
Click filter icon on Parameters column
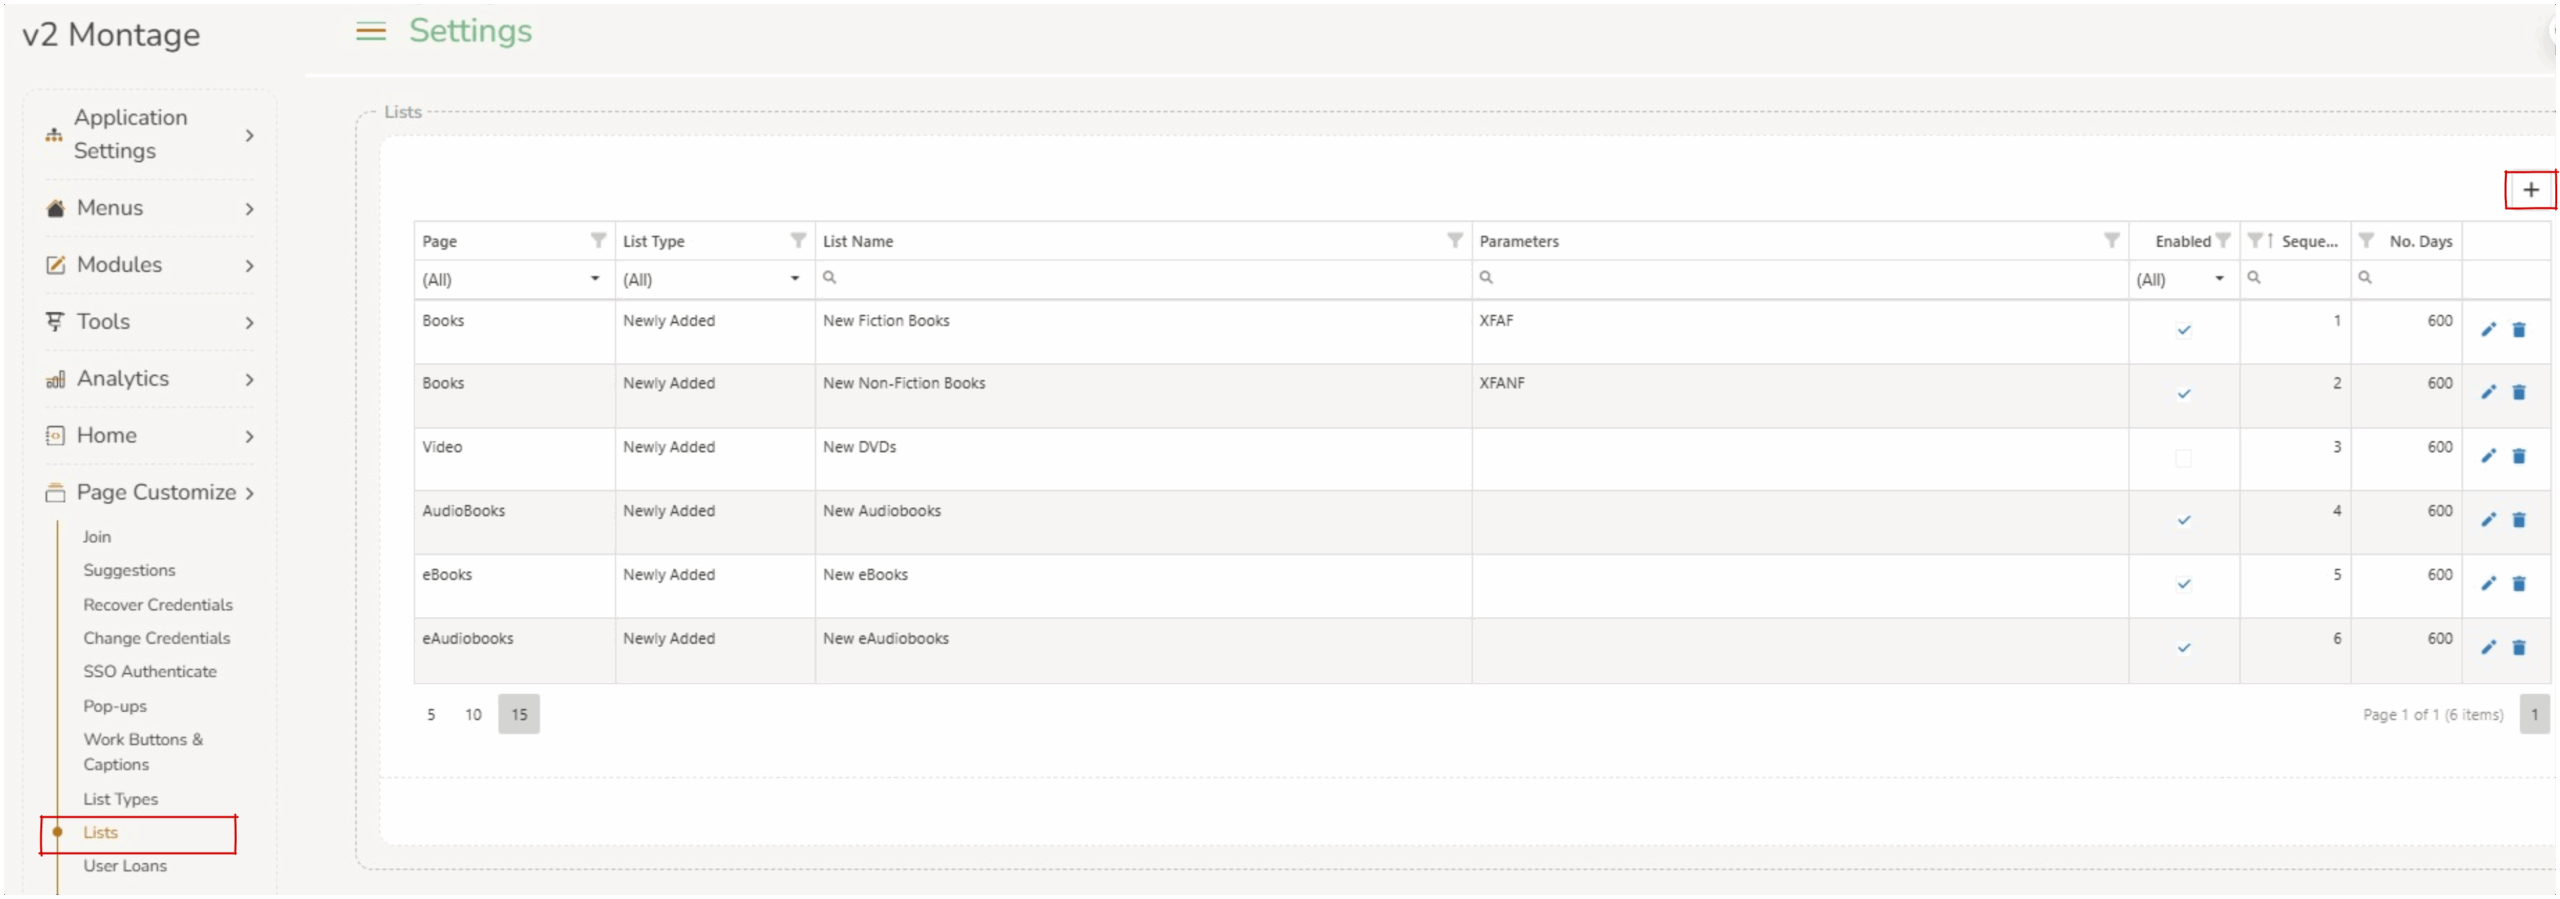[x=2110, y=241]
